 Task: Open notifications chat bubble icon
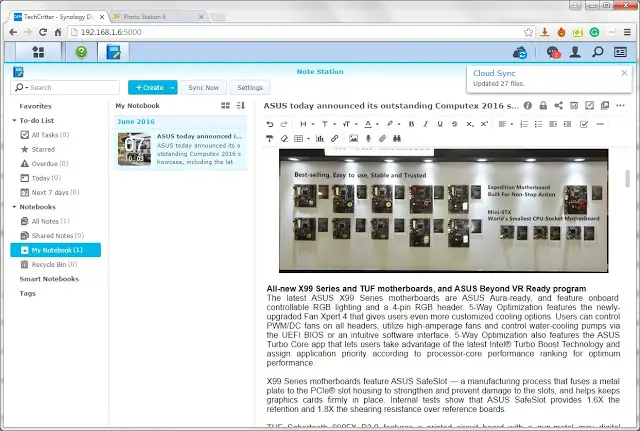553,52
